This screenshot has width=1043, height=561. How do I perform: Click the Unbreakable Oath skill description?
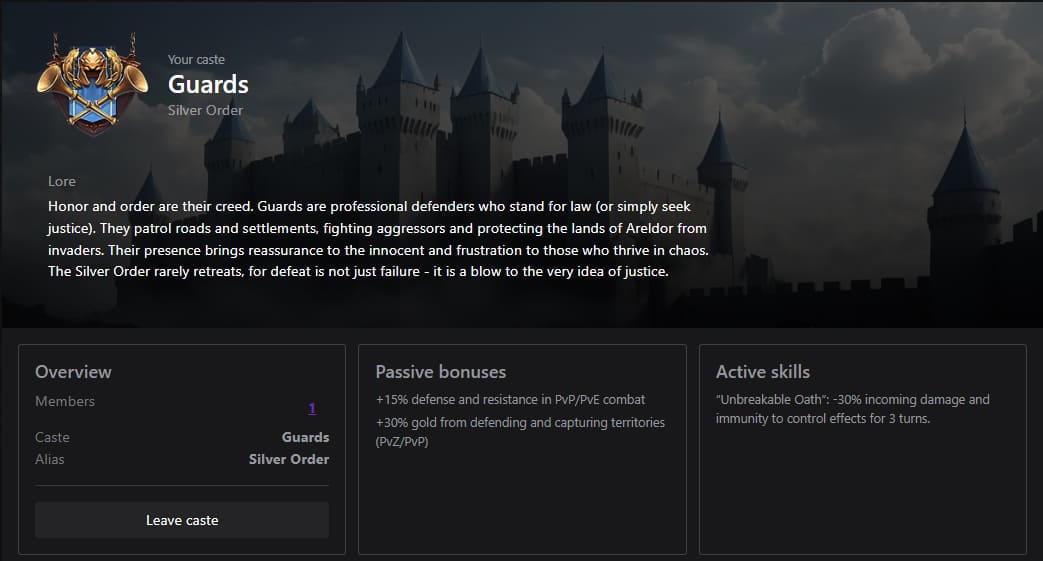tap(852, 408)
